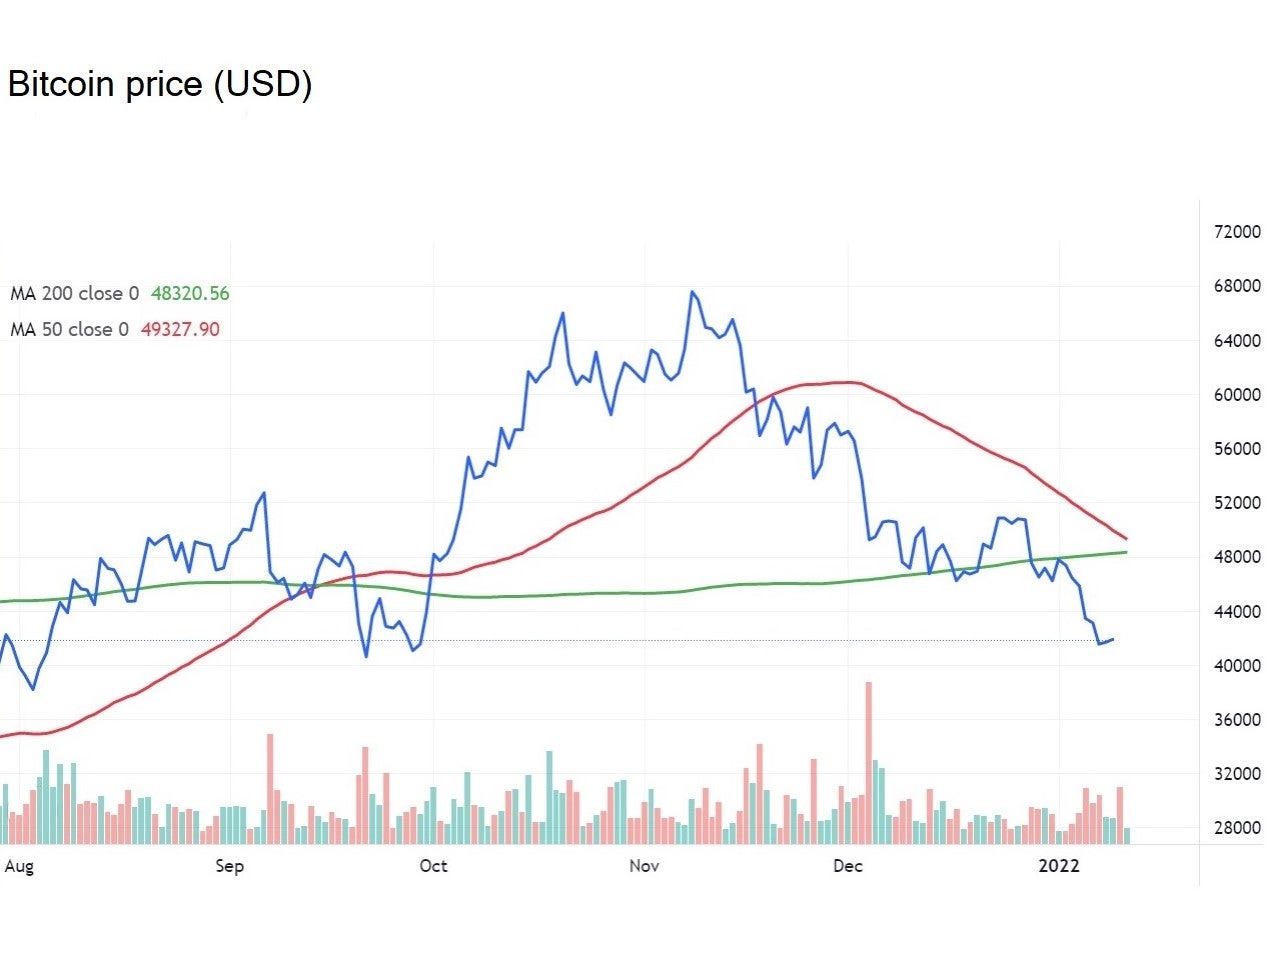Screen dimensions: 1271x953
Task: Select the MA 200 close legend label
Action: pyautogui.click(x=74, y=294)
